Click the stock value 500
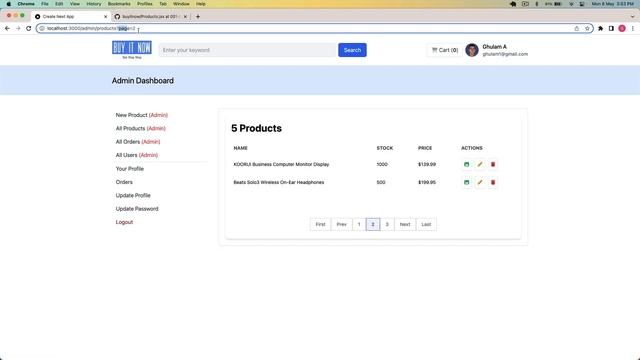 pos(381,182)
